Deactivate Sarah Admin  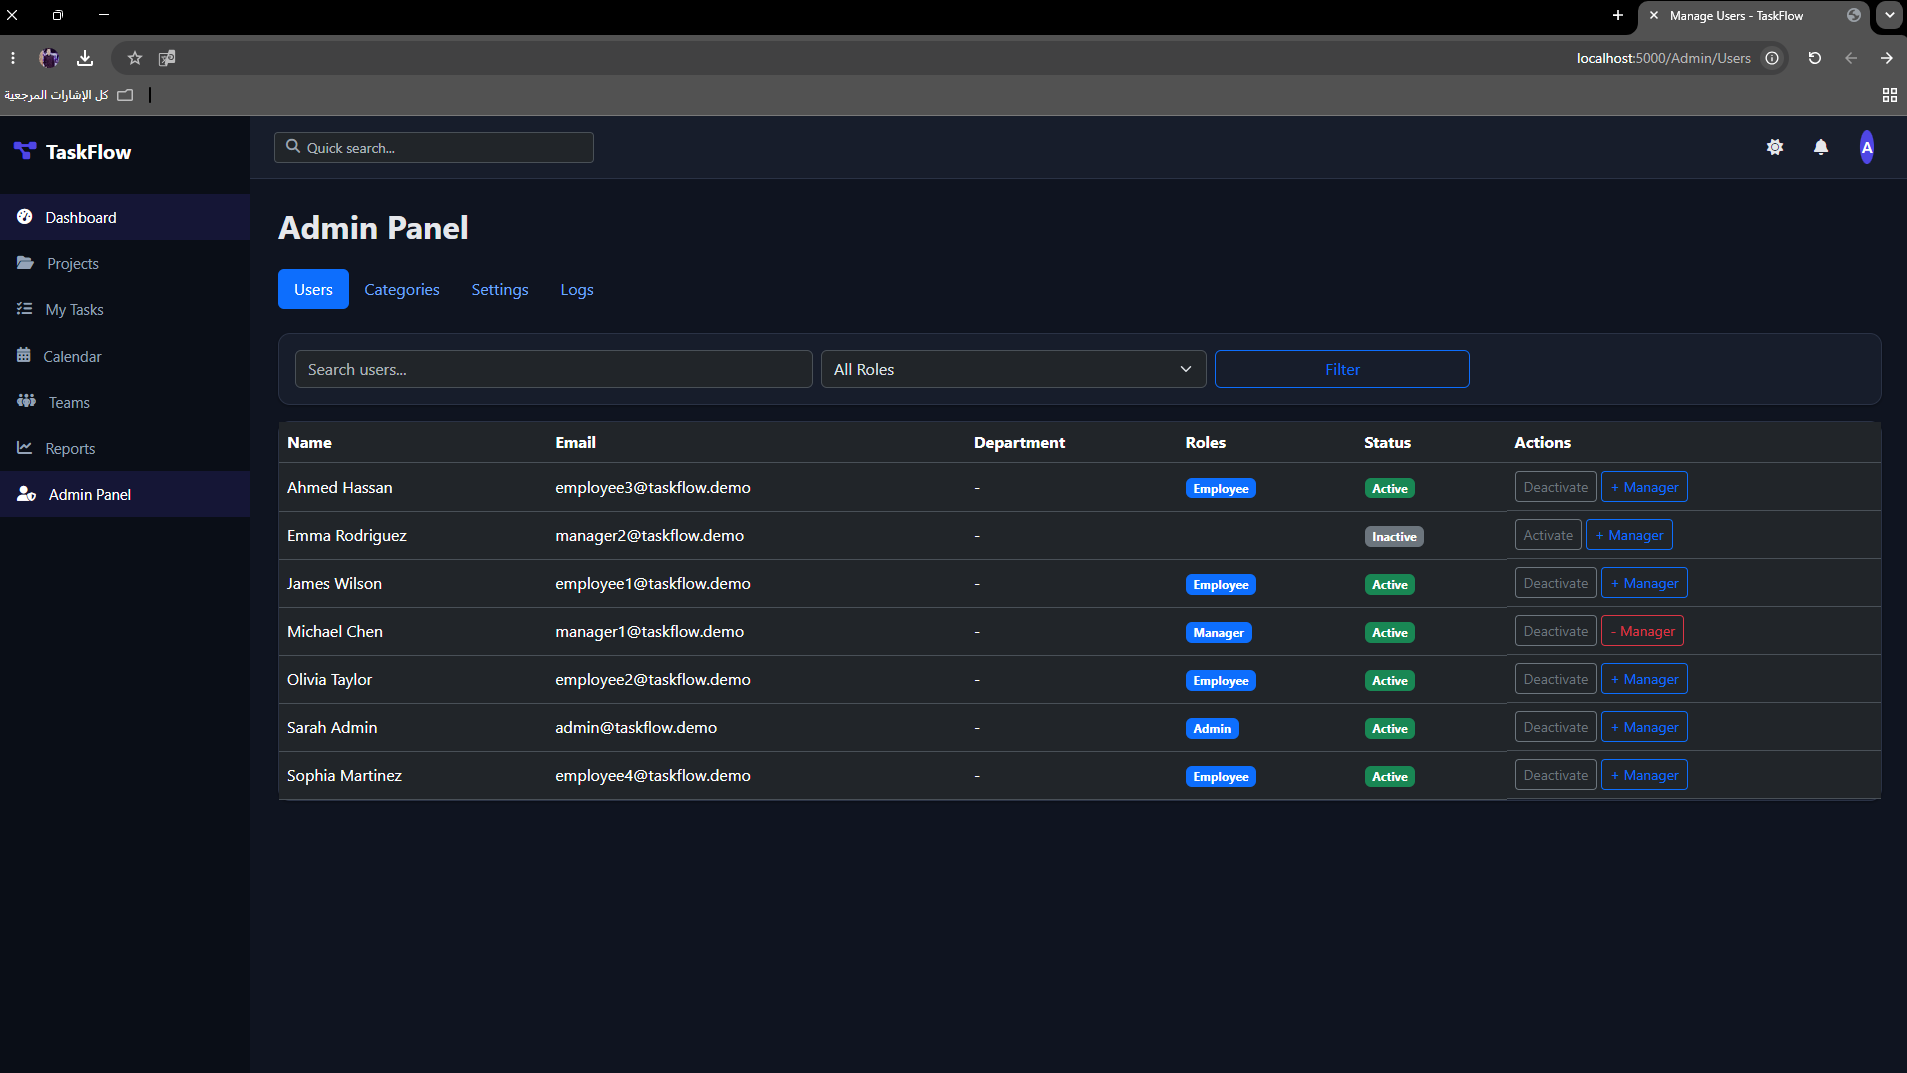[1555, 727]
